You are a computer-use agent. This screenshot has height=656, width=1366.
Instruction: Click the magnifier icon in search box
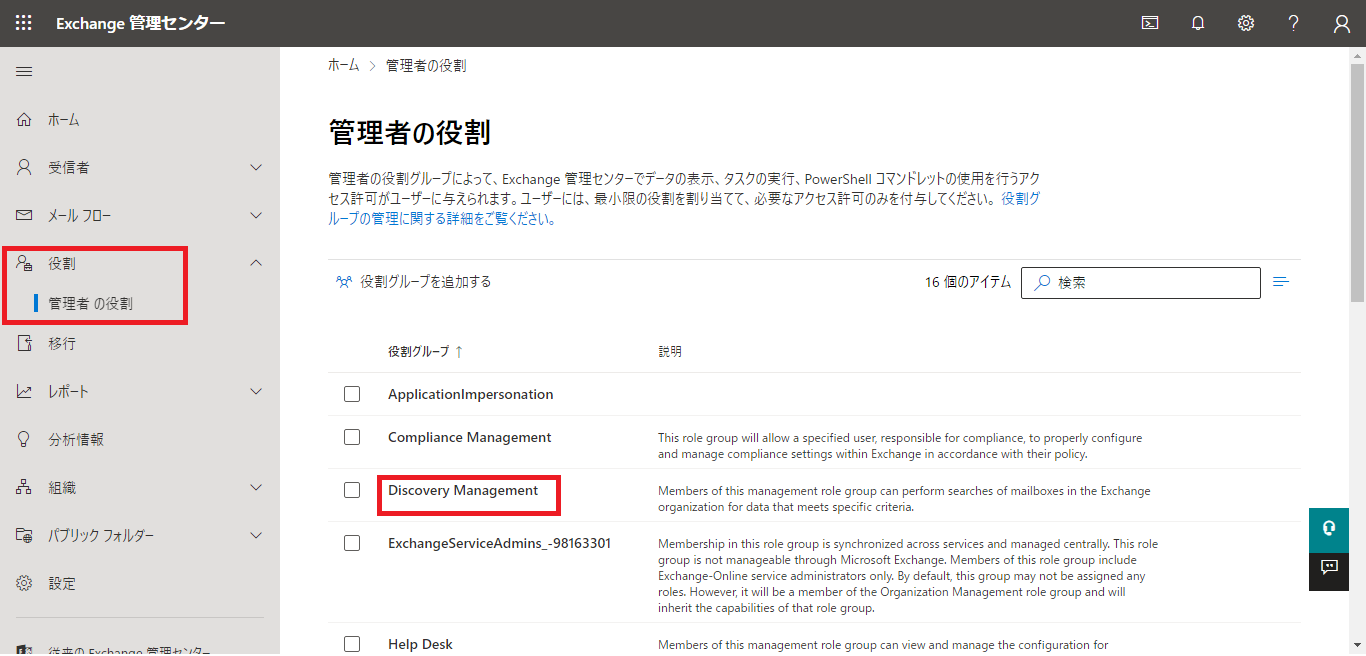coord(1042,283)
